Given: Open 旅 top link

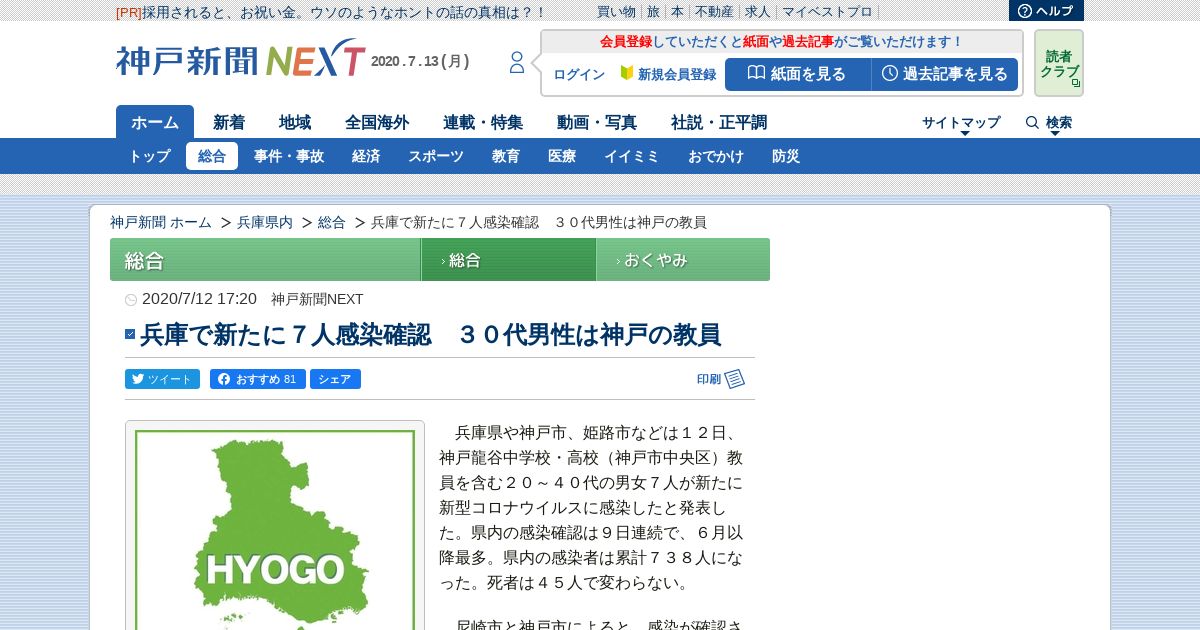Looking at the screenshot, I should click(653, 12).
